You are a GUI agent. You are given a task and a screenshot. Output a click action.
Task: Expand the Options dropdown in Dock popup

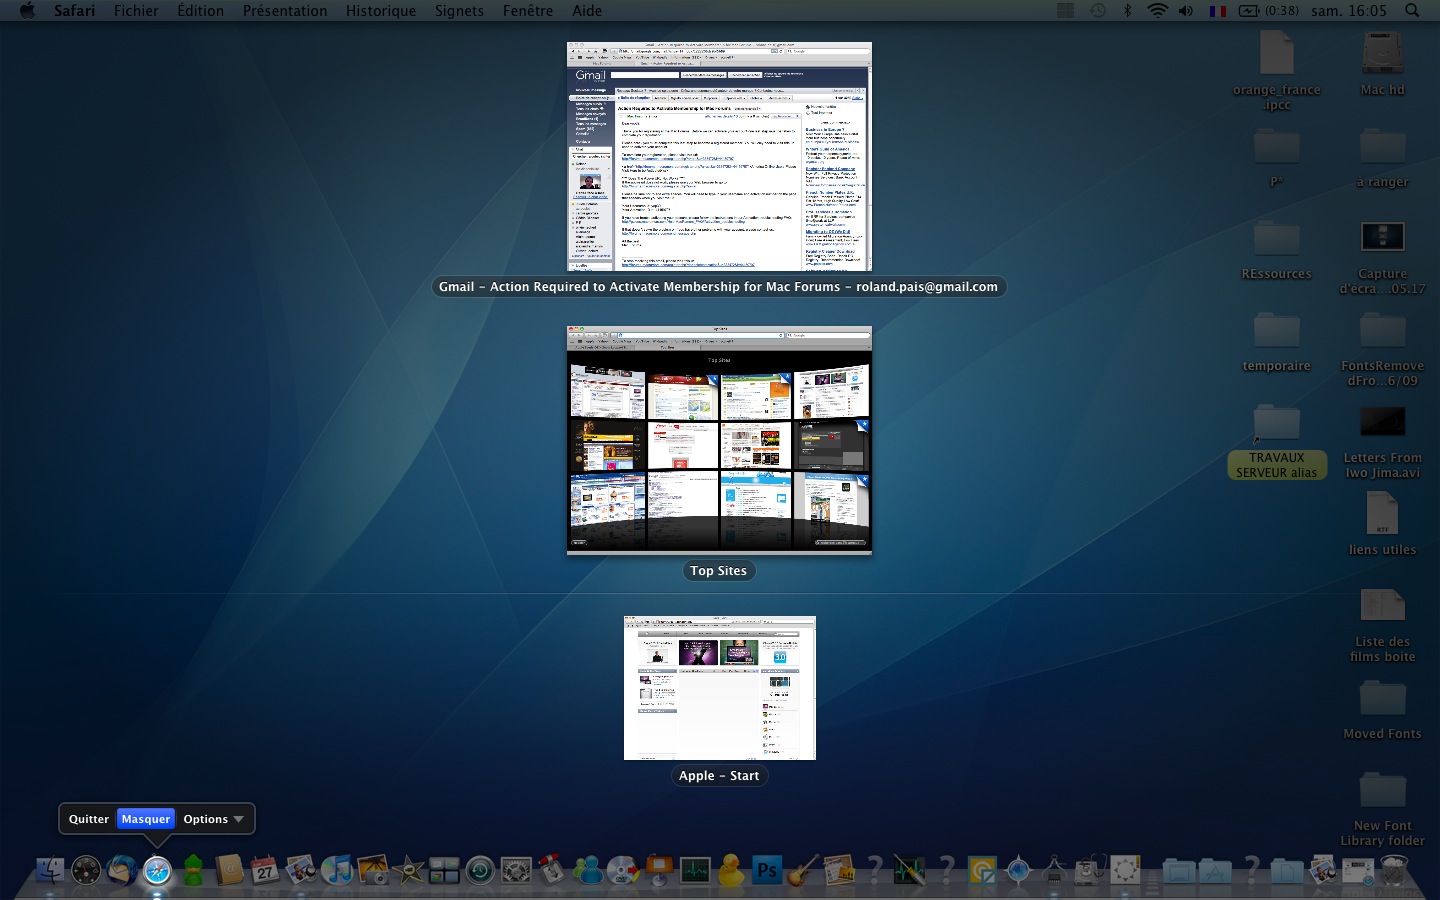tap(213, 819)
